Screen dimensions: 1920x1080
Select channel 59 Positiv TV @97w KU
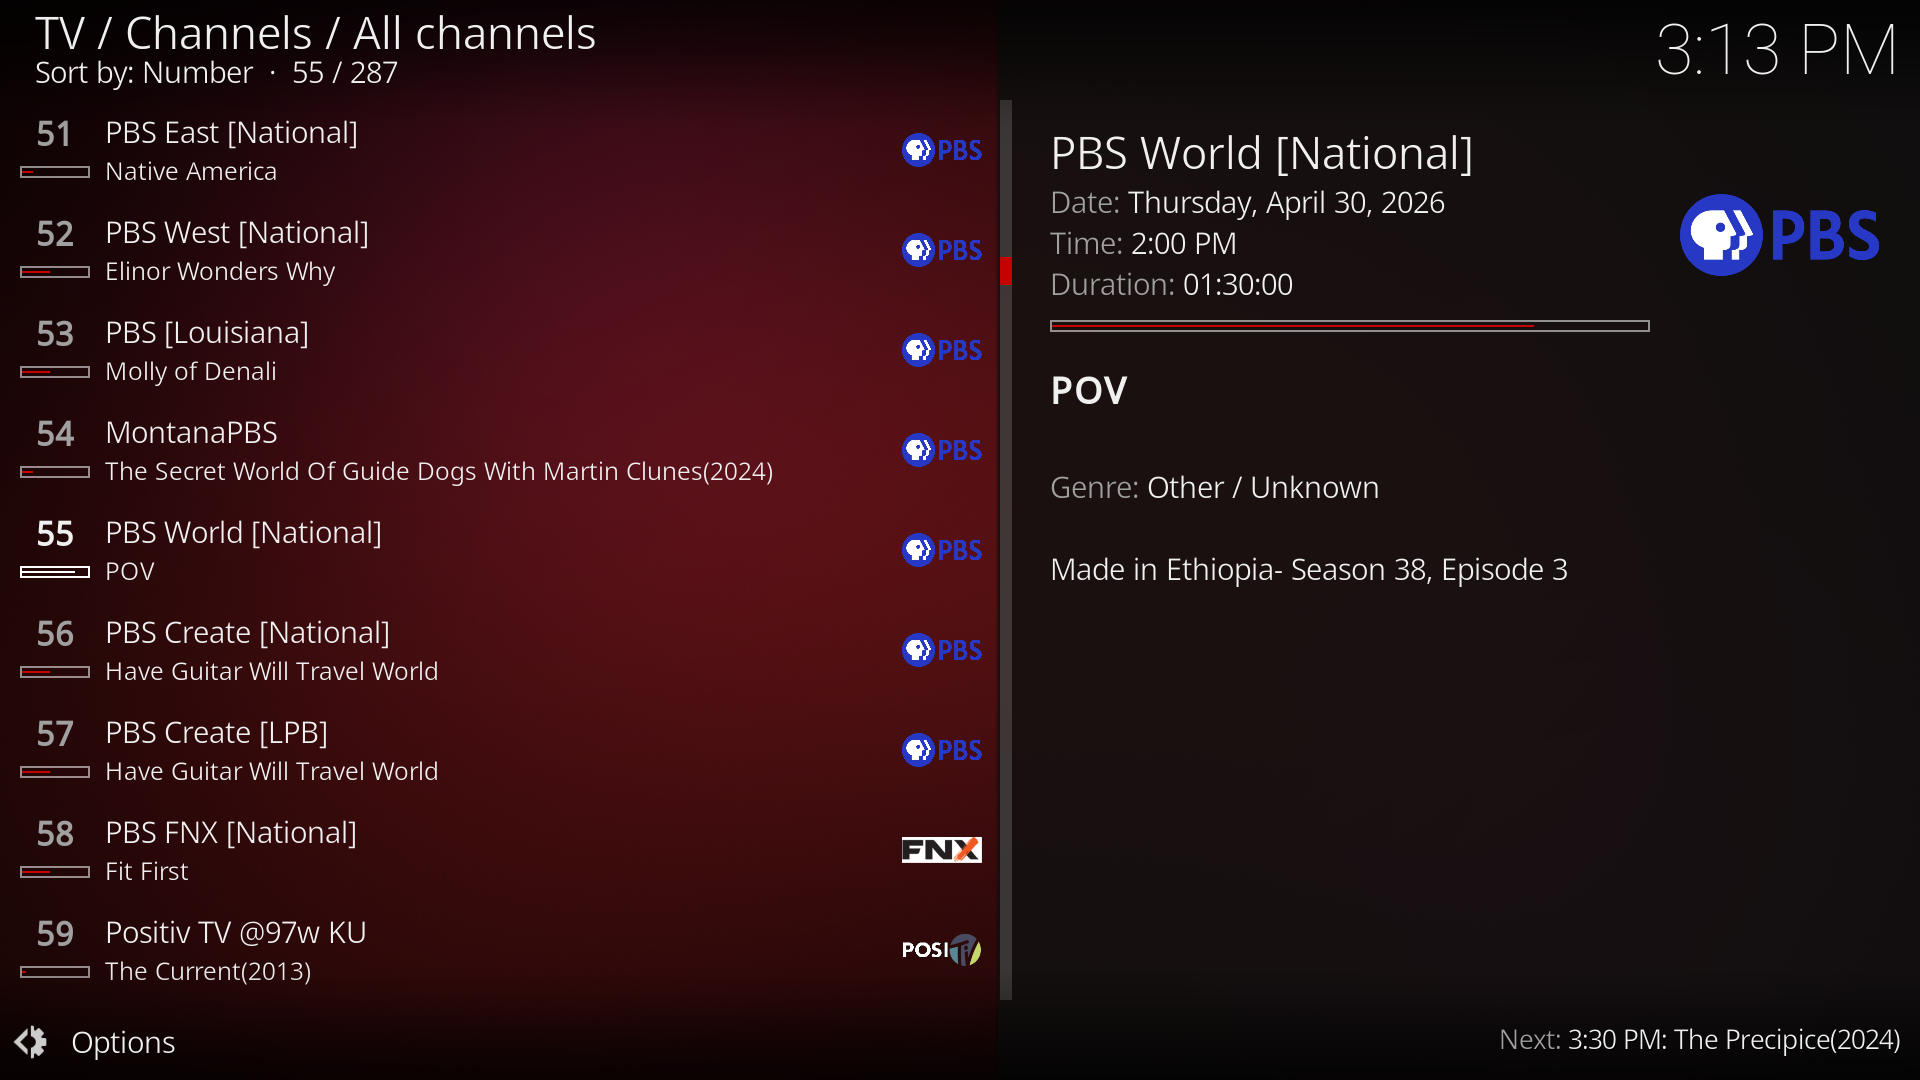[x=500, y=950]
